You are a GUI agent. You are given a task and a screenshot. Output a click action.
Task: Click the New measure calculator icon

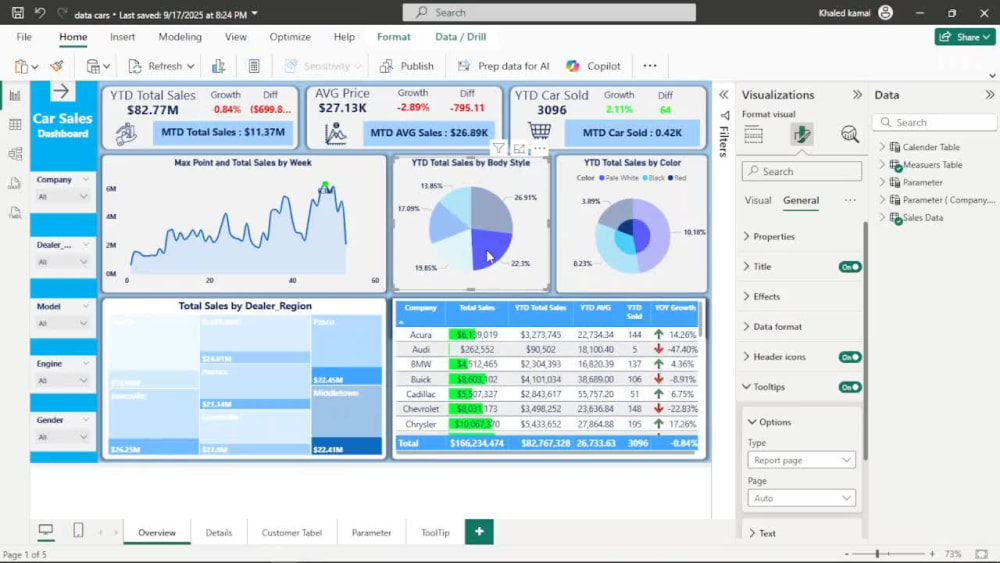254,66
